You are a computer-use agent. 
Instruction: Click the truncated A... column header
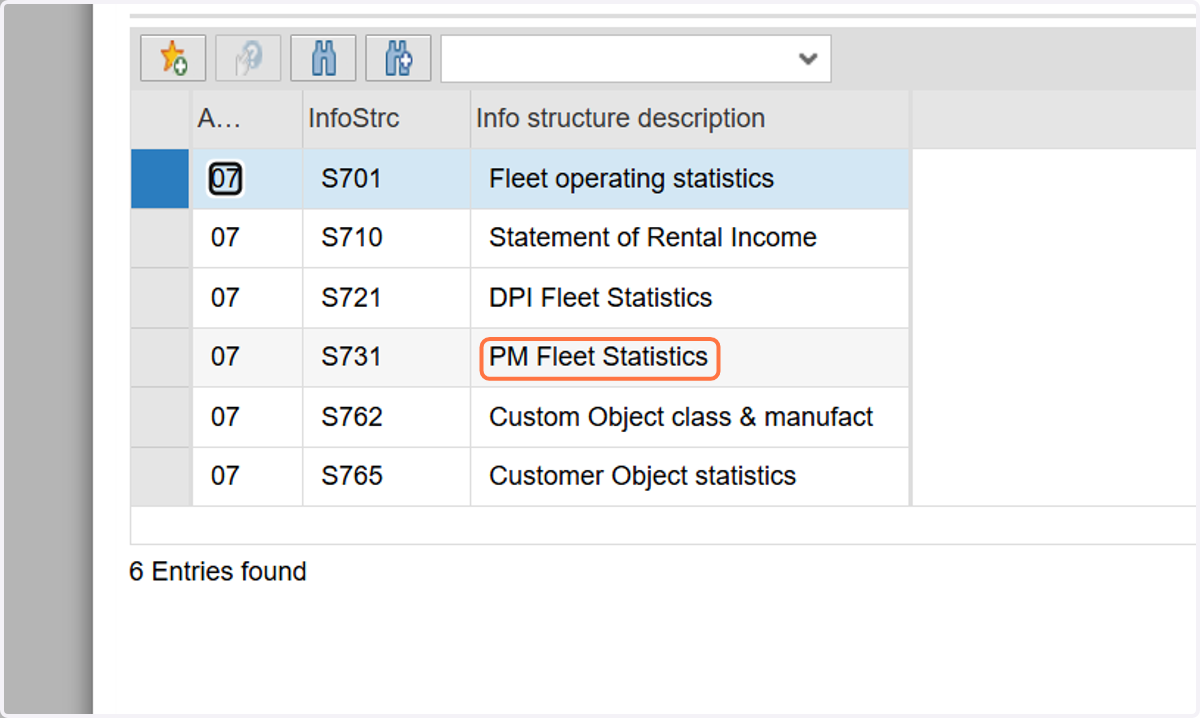pos(246,118)
